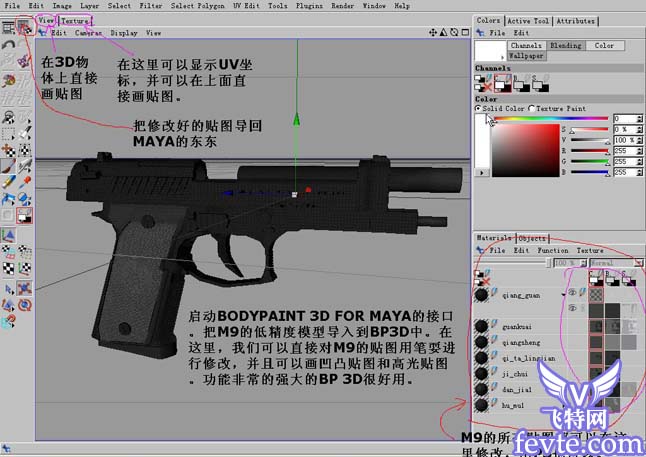The height and width of the screenshot is (457, 646).
Task: Select the live selection arrow tool
Action: [x=8, y=289]
